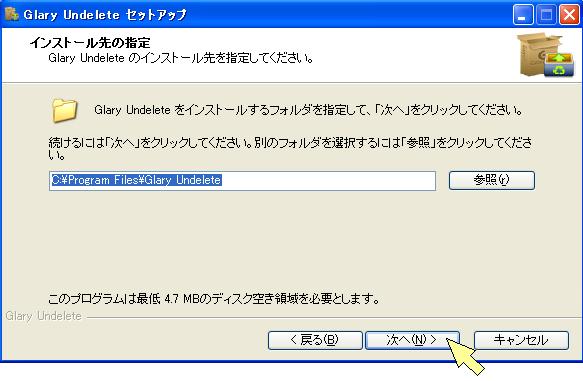This screenshot has height=381, width=583.
Task: Click the Glary Undelete セットアップ title text
Action: click(105, 14)
